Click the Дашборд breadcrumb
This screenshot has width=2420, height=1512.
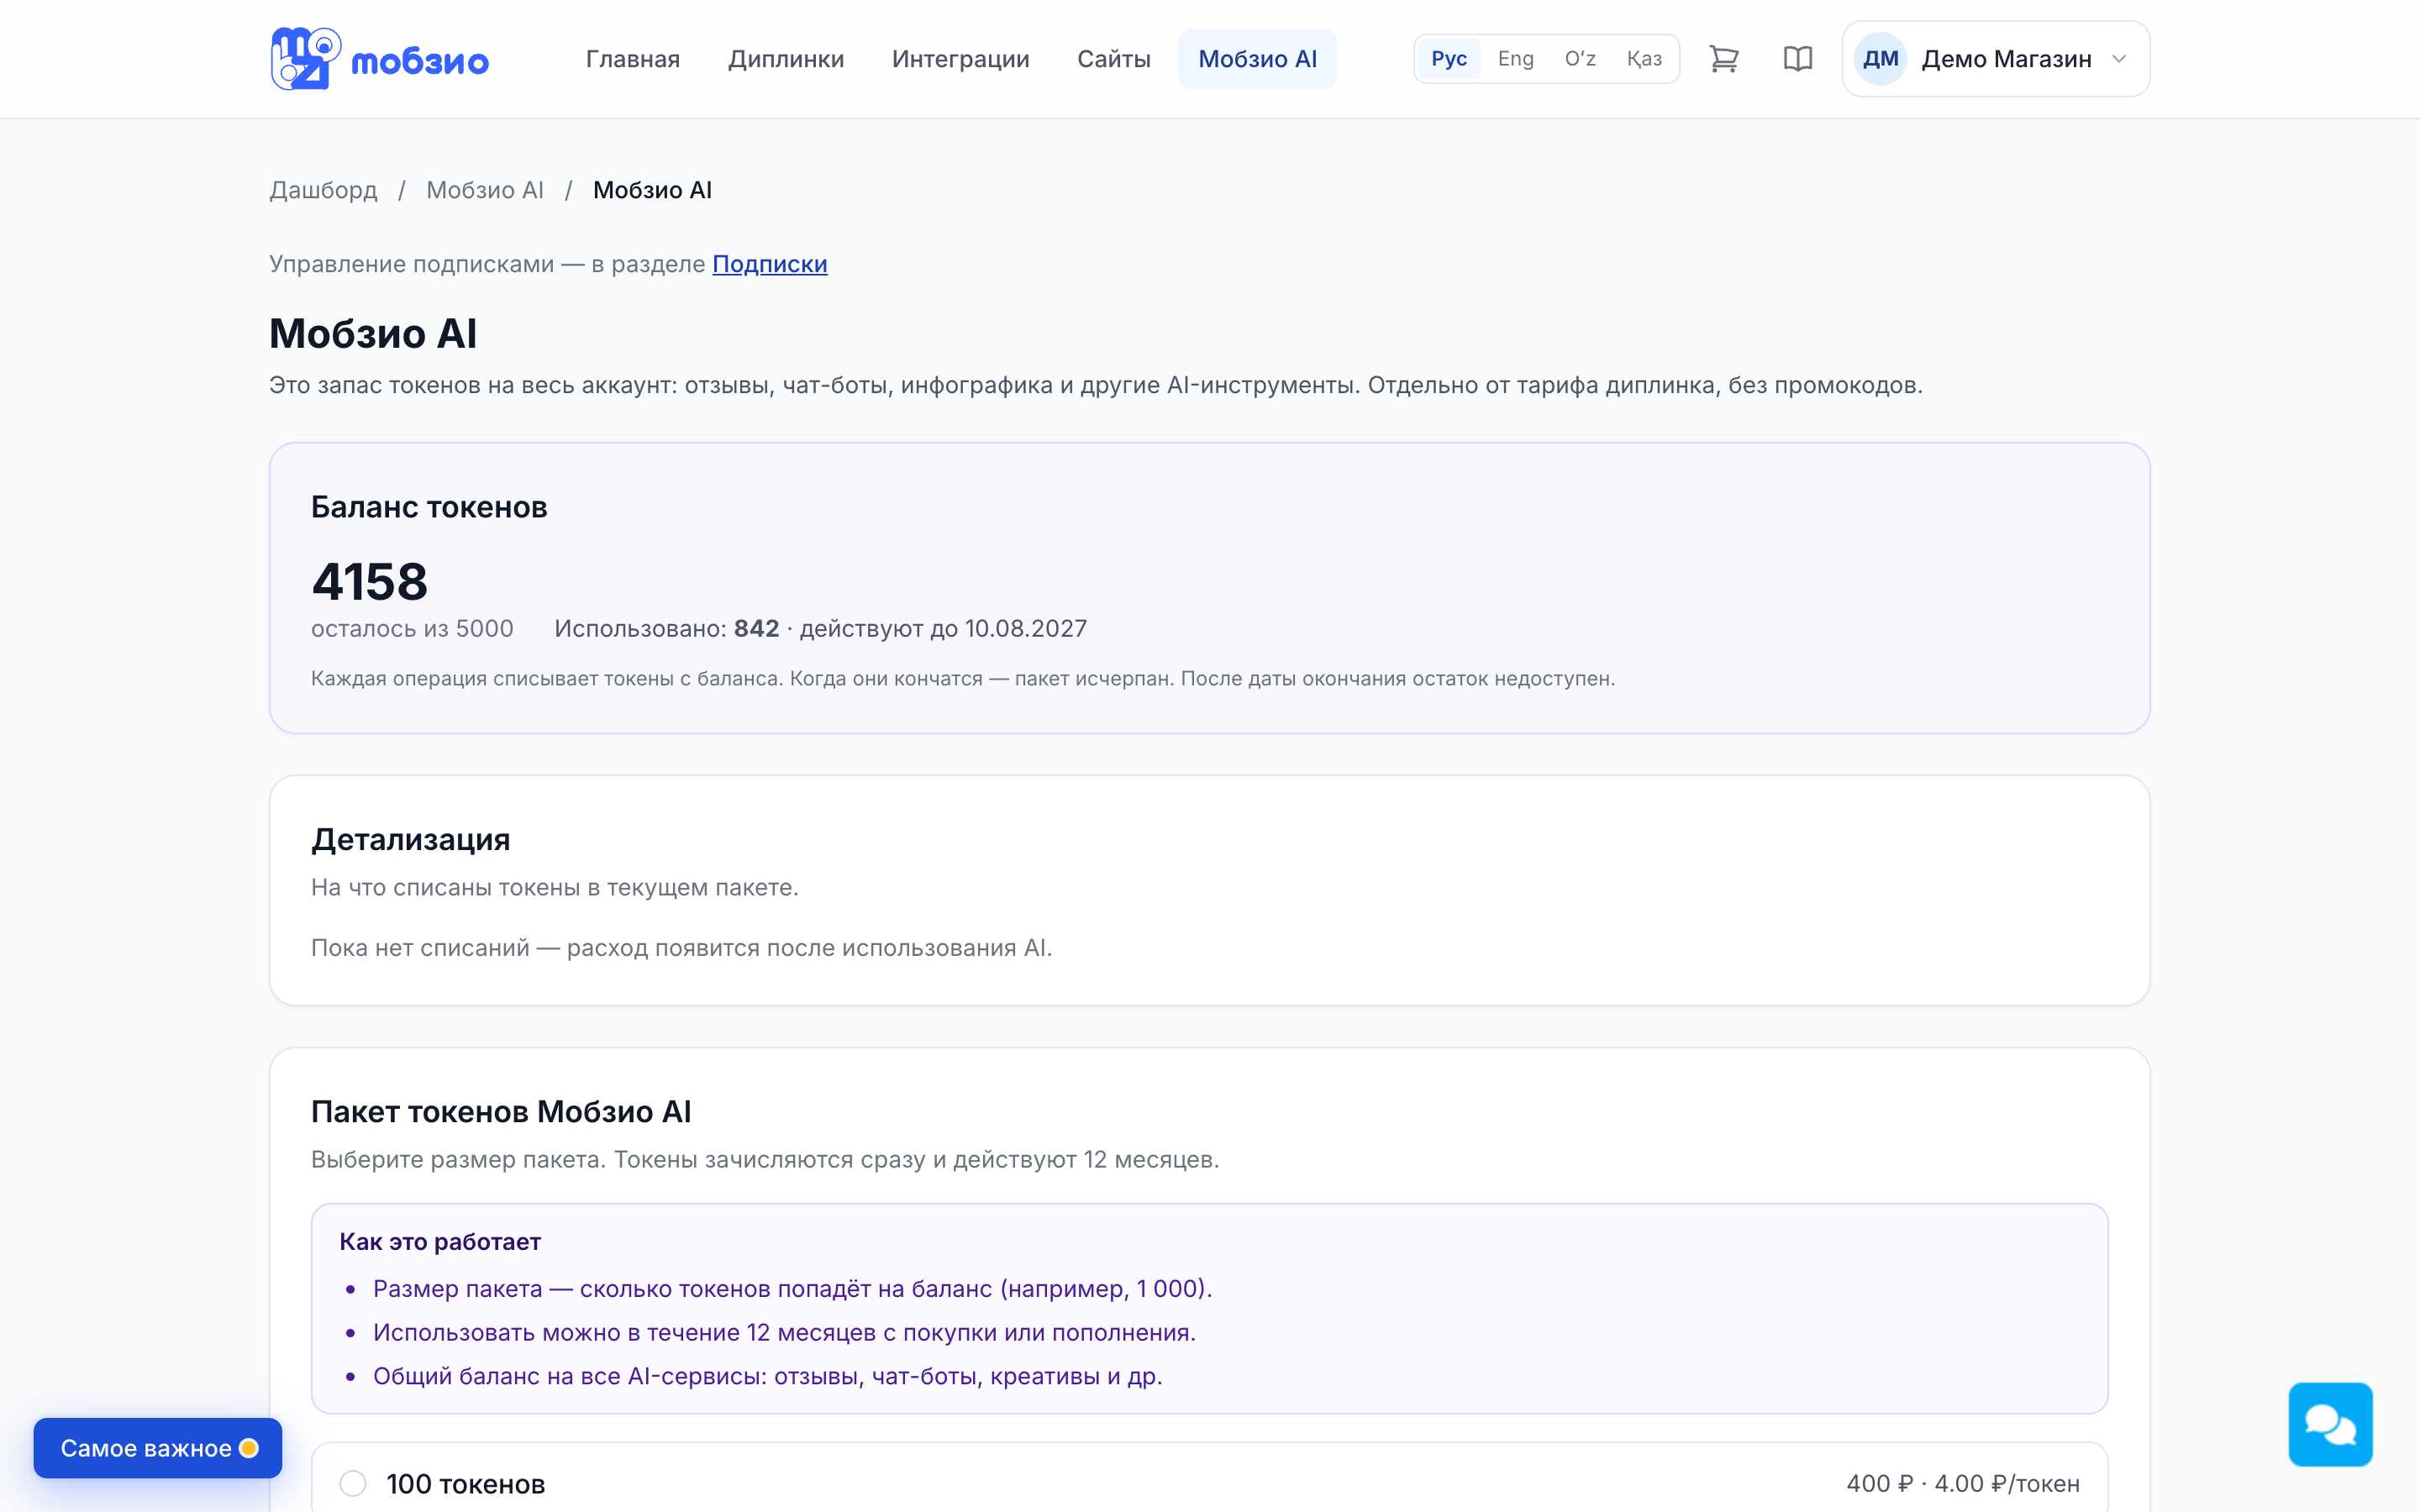coord(323,190)
